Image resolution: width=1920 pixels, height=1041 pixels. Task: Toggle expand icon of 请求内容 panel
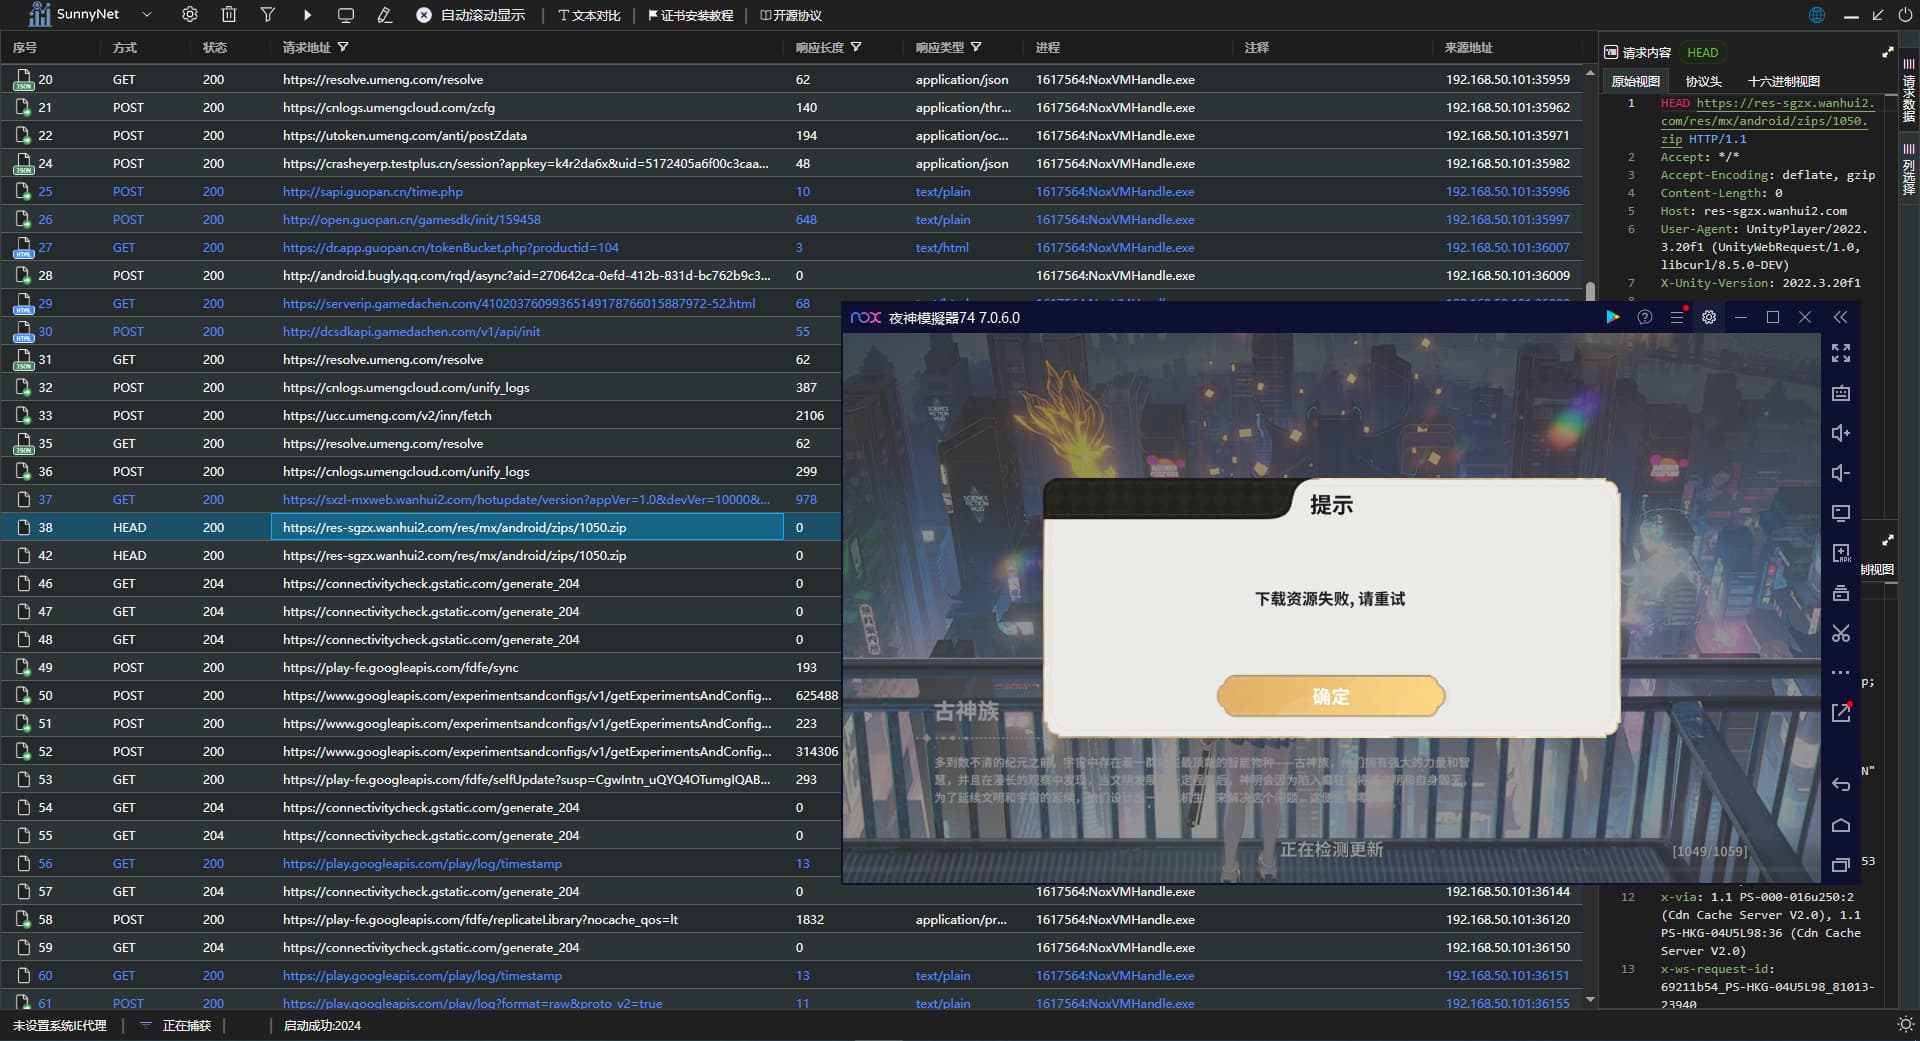pyautogui.click(x=1887, y=52)
